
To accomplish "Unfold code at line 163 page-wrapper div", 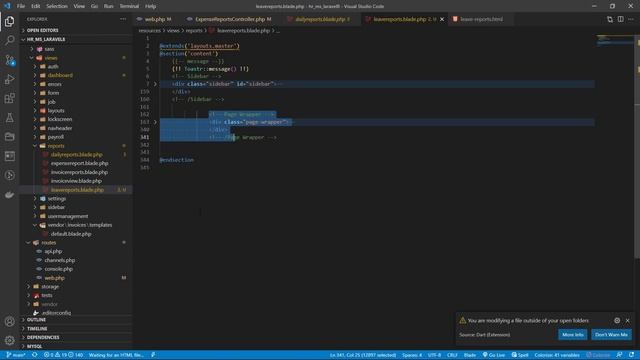I will [155, 122].
